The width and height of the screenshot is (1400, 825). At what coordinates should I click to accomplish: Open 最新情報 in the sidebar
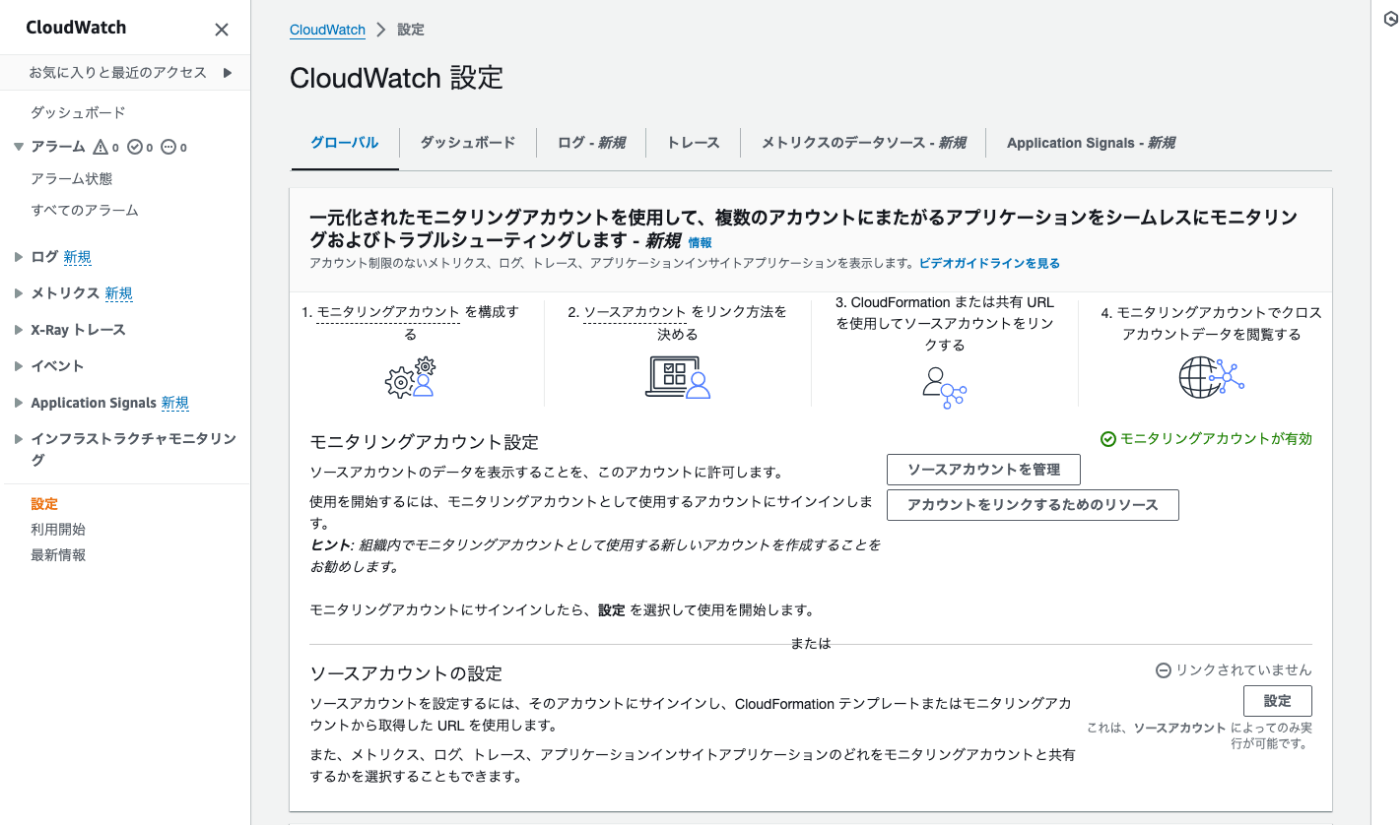point(58,555)
